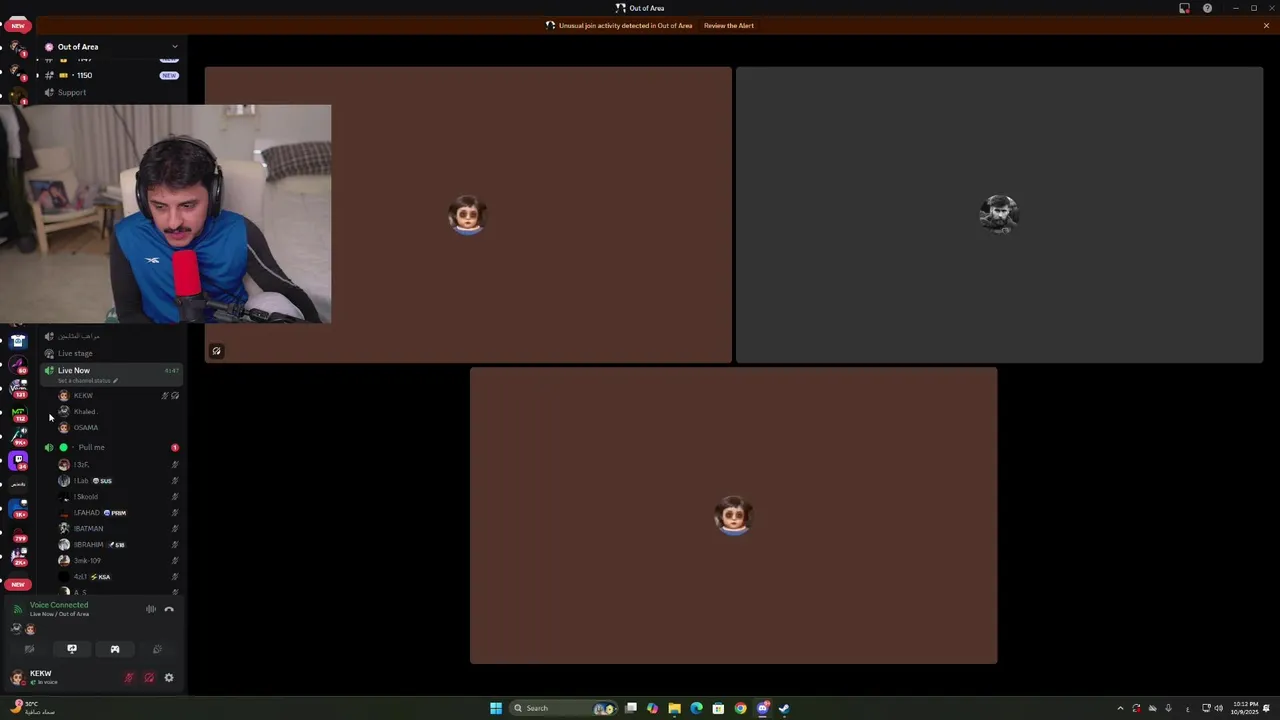Open the Twitch purple server icon

pos(18,460)
